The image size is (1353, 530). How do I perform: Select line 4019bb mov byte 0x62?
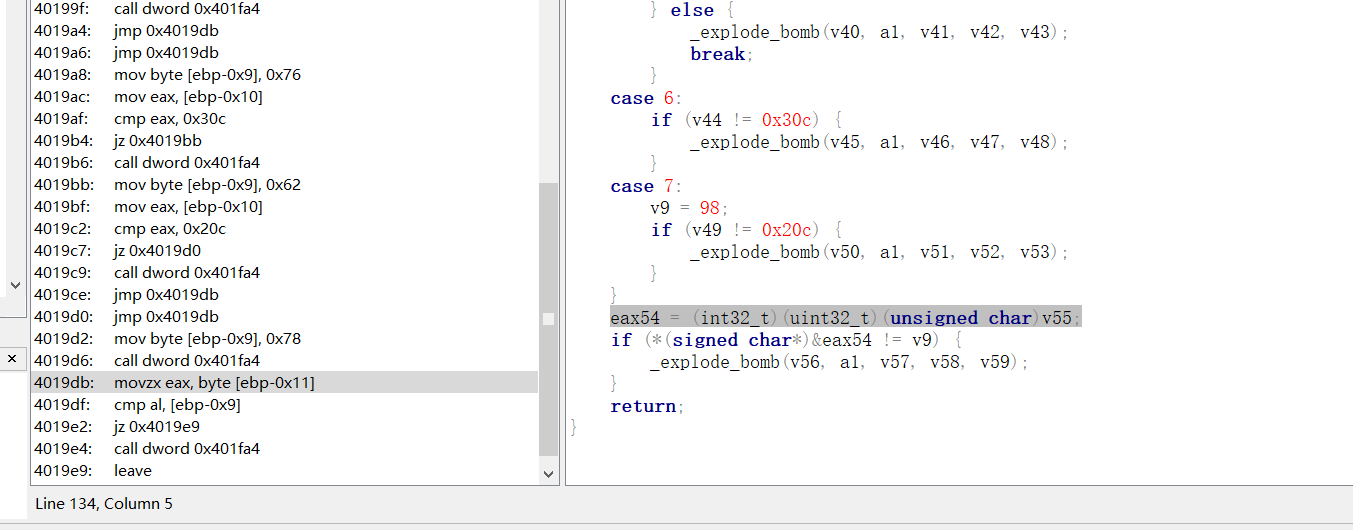pyautogui.click(x=284, y=185)
